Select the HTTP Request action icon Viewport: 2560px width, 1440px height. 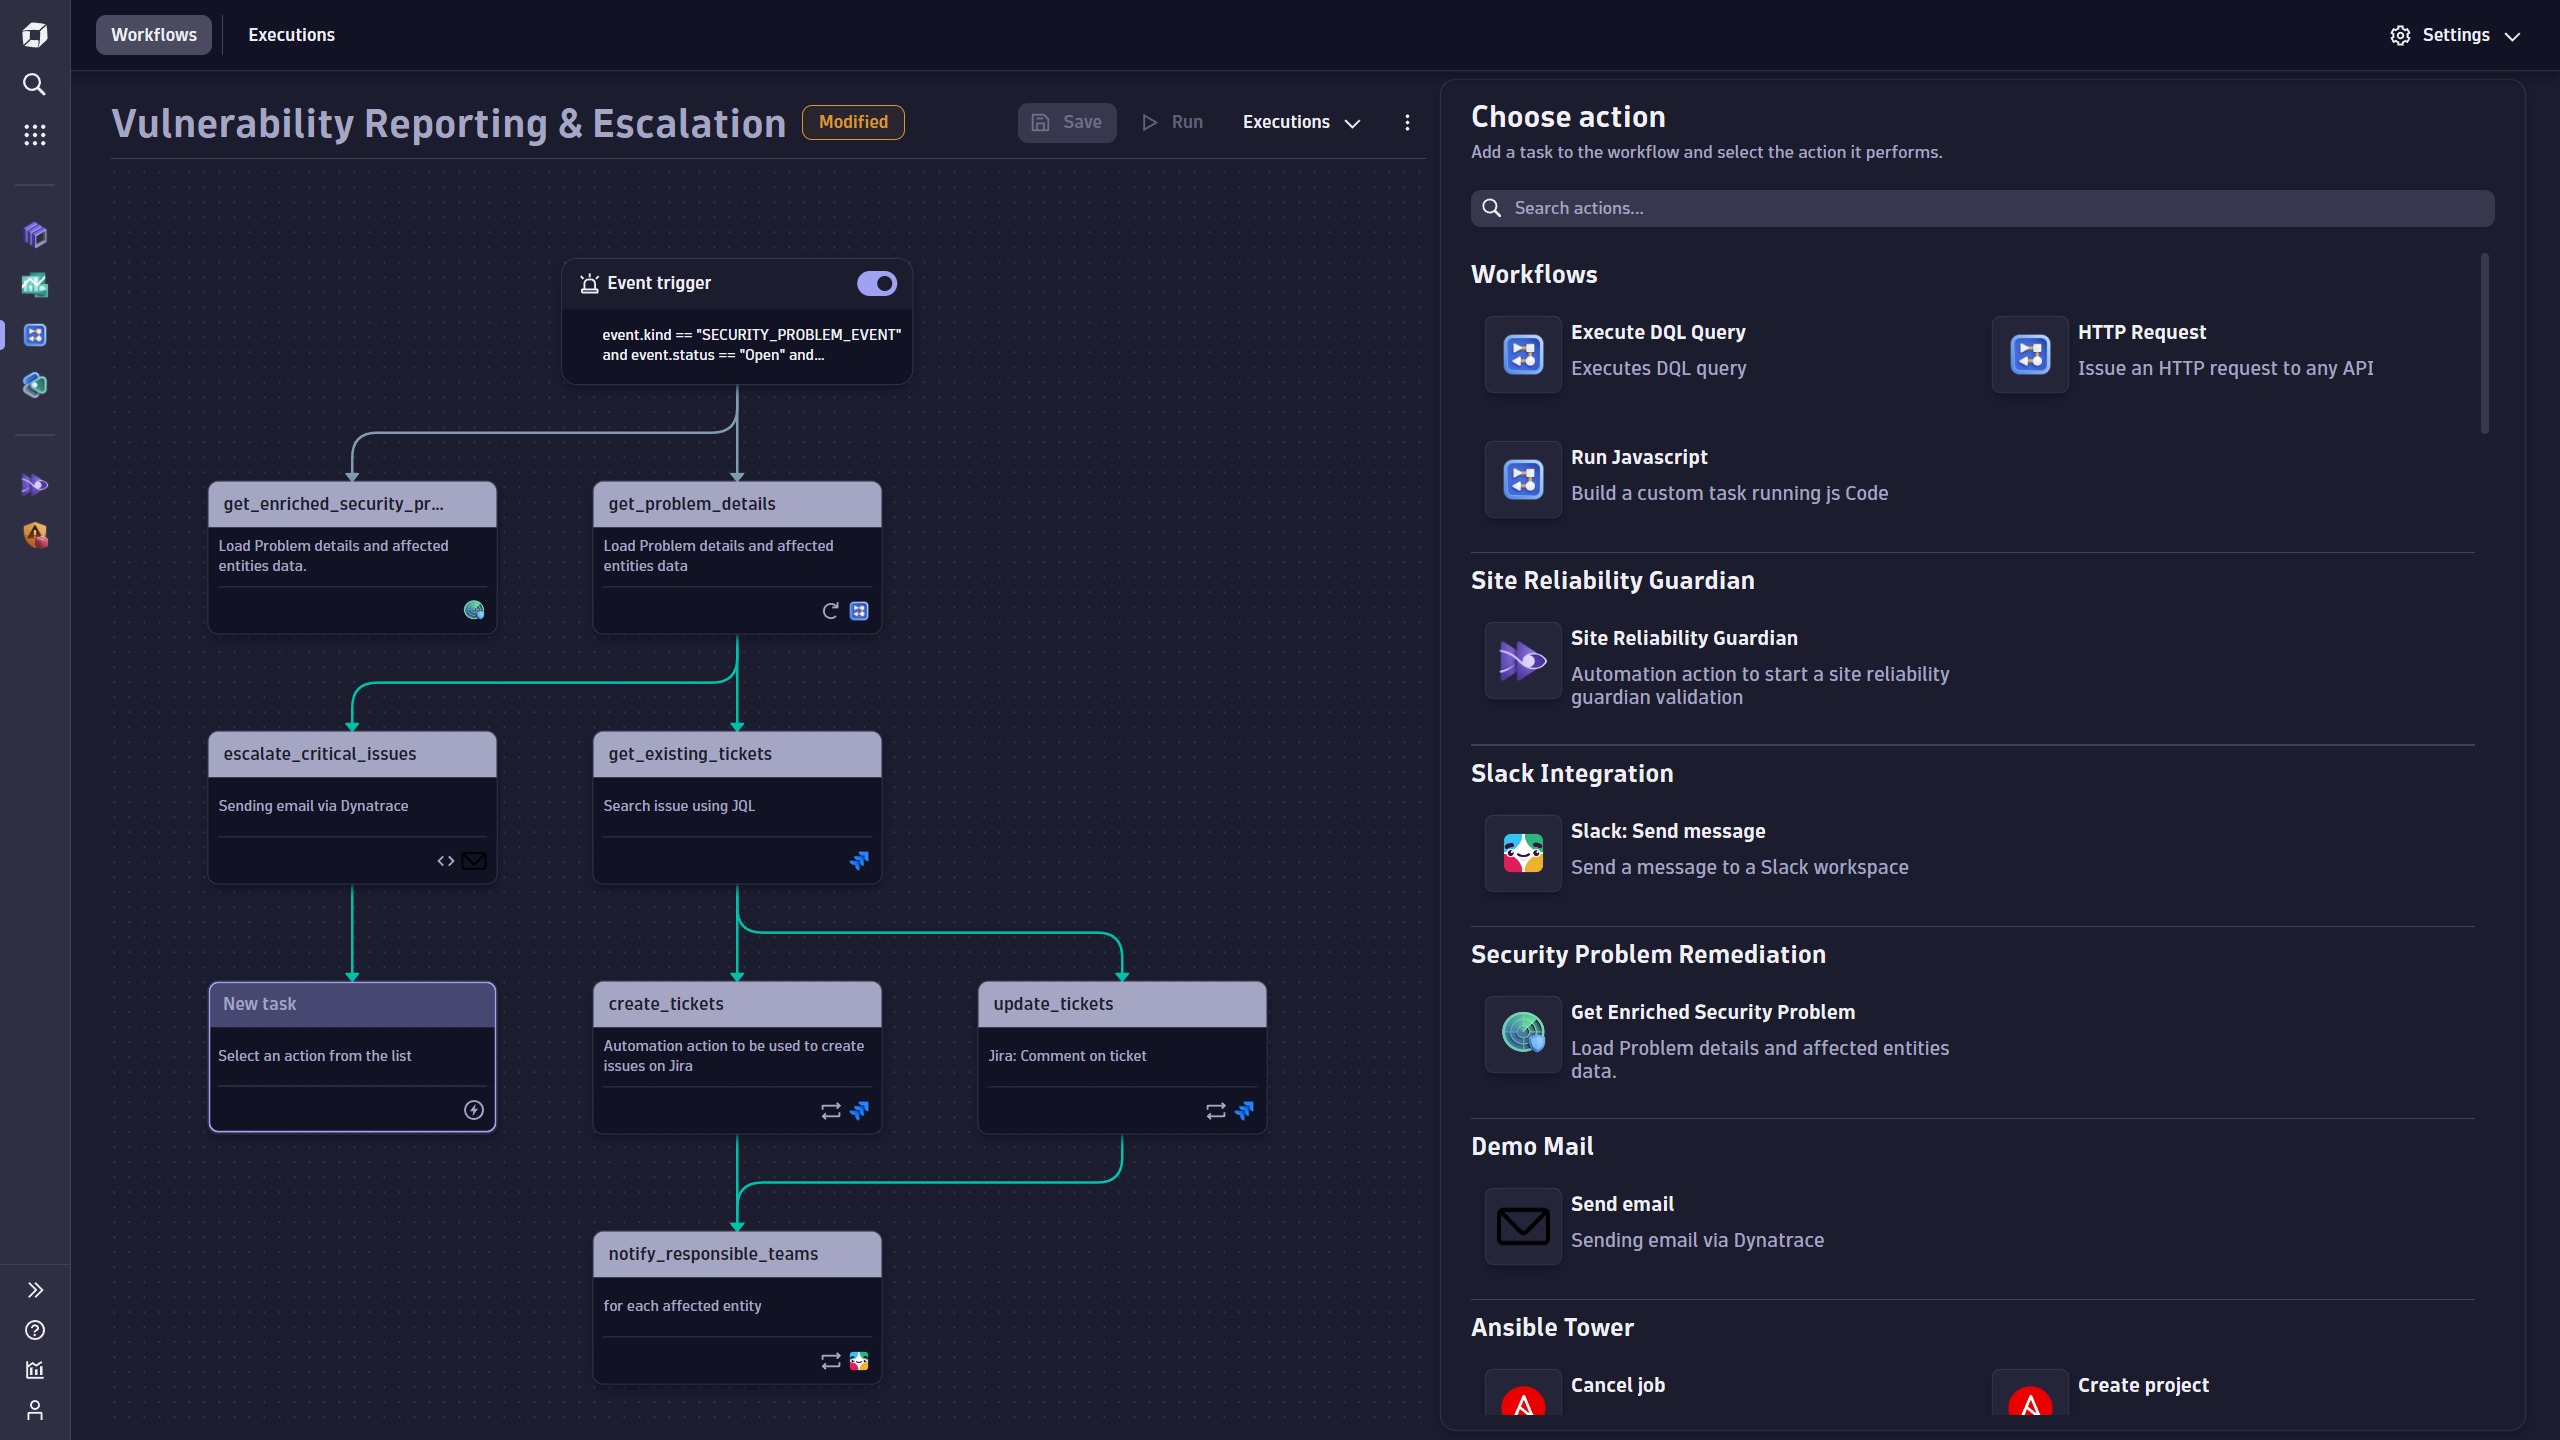pos(2030,354)
